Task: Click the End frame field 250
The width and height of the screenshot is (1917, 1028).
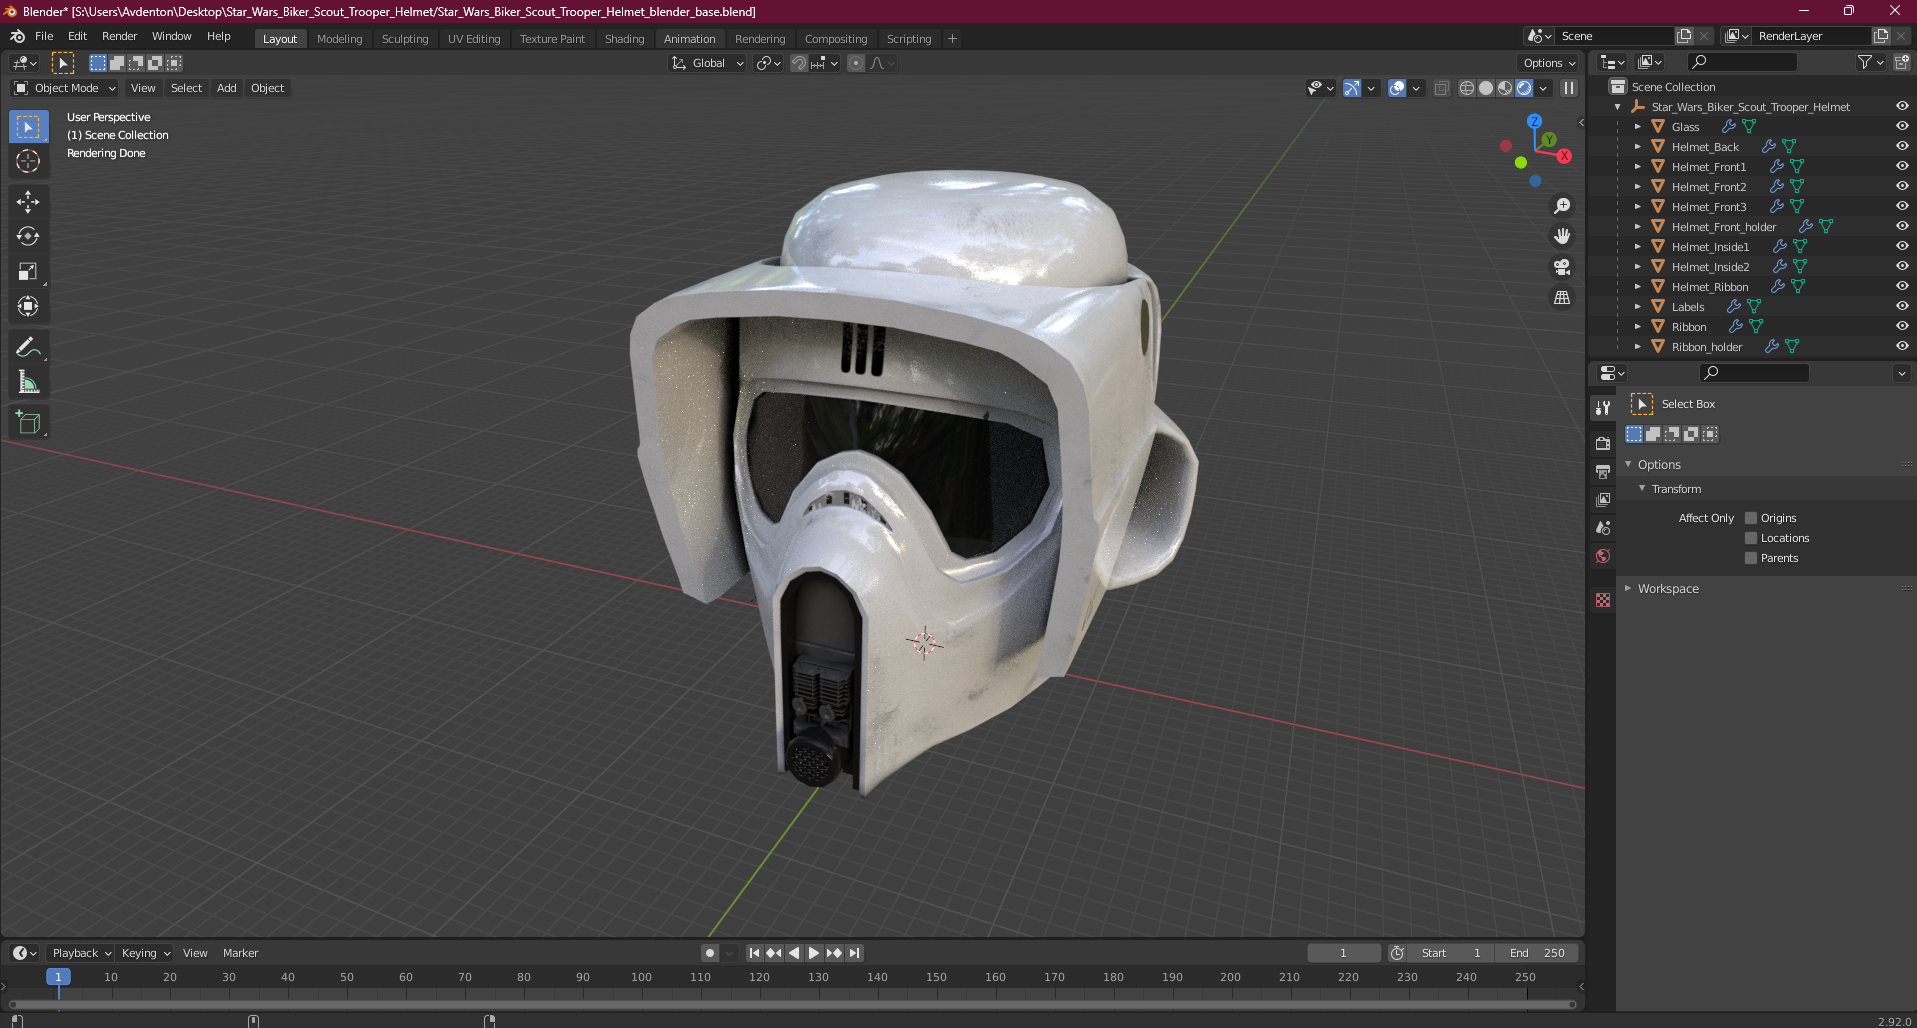Action: [x=1537, y=953]
